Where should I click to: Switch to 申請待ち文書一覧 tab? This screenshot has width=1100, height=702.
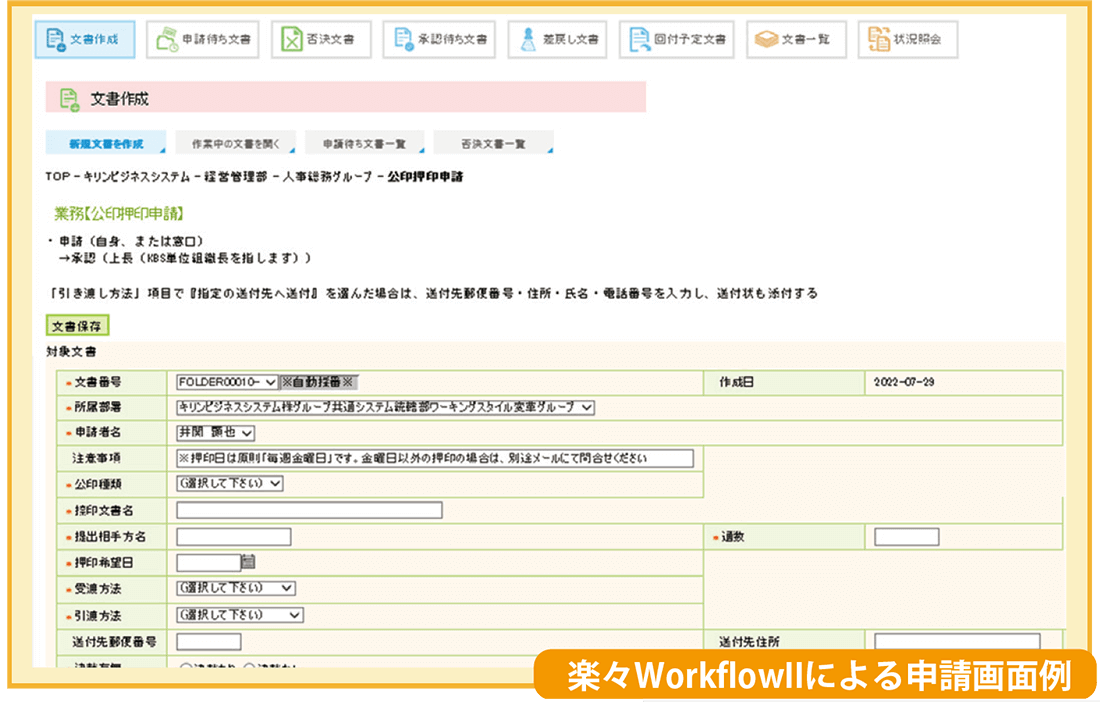365,143
